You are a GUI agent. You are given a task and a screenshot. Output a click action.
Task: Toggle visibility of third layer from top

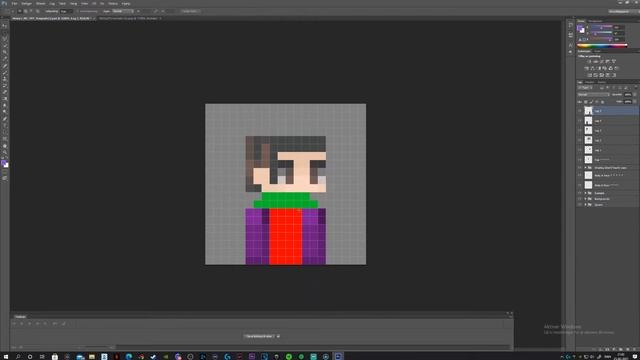tap(580, 130)
